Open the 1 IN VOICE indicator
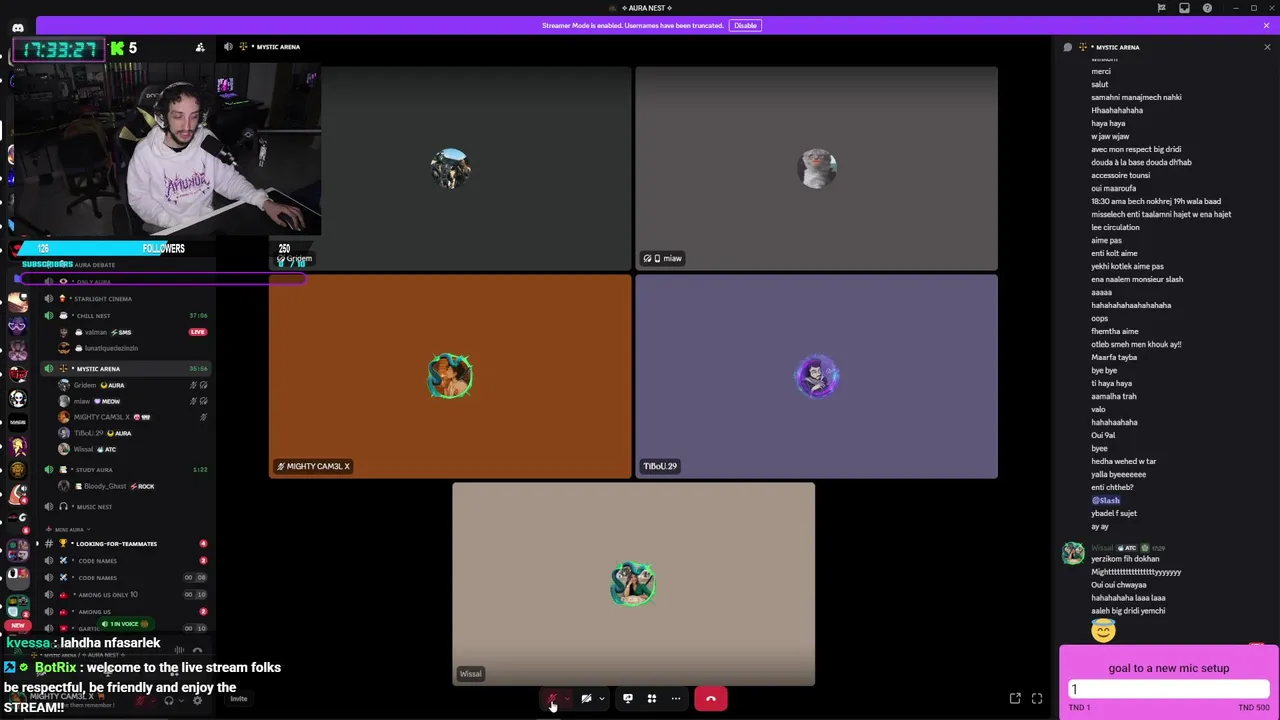 [x=126, y=624]
